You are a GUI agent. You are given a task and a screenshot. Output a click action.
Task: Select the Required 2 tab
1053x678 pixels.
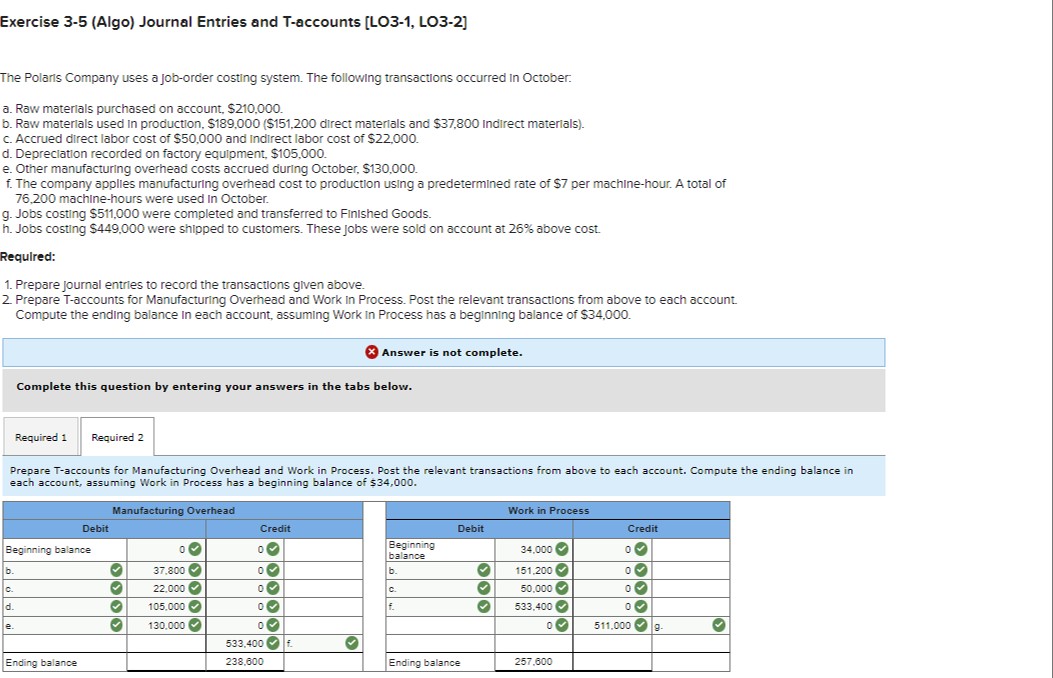[118, 437]
